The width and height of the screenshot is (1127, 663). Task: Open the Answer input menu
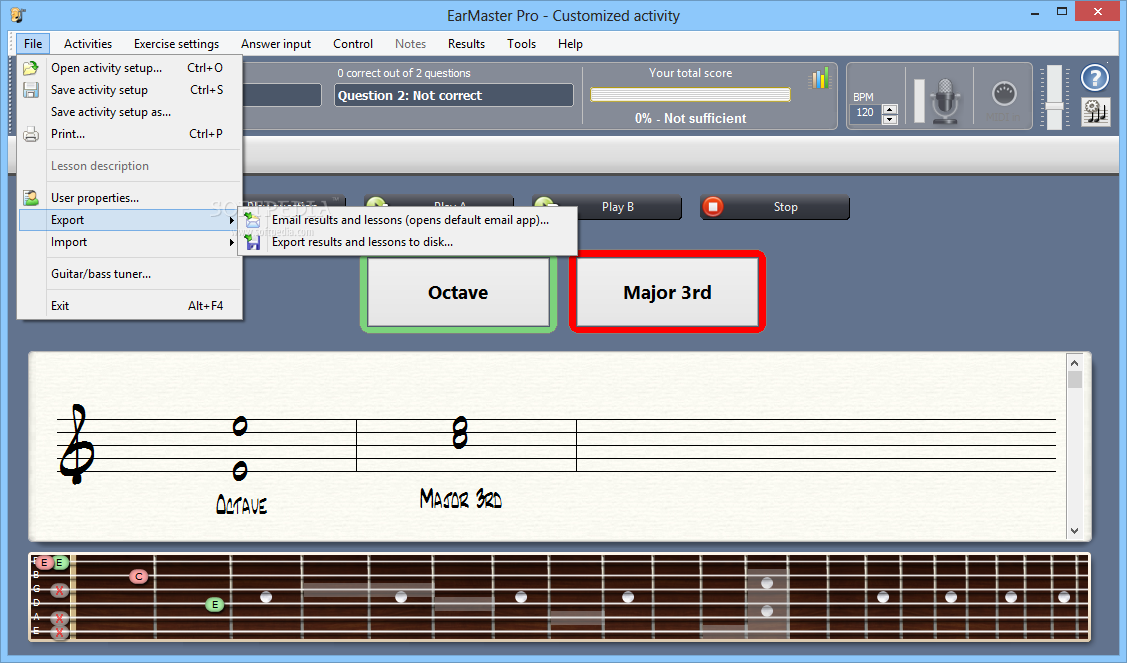pos(276,44)
